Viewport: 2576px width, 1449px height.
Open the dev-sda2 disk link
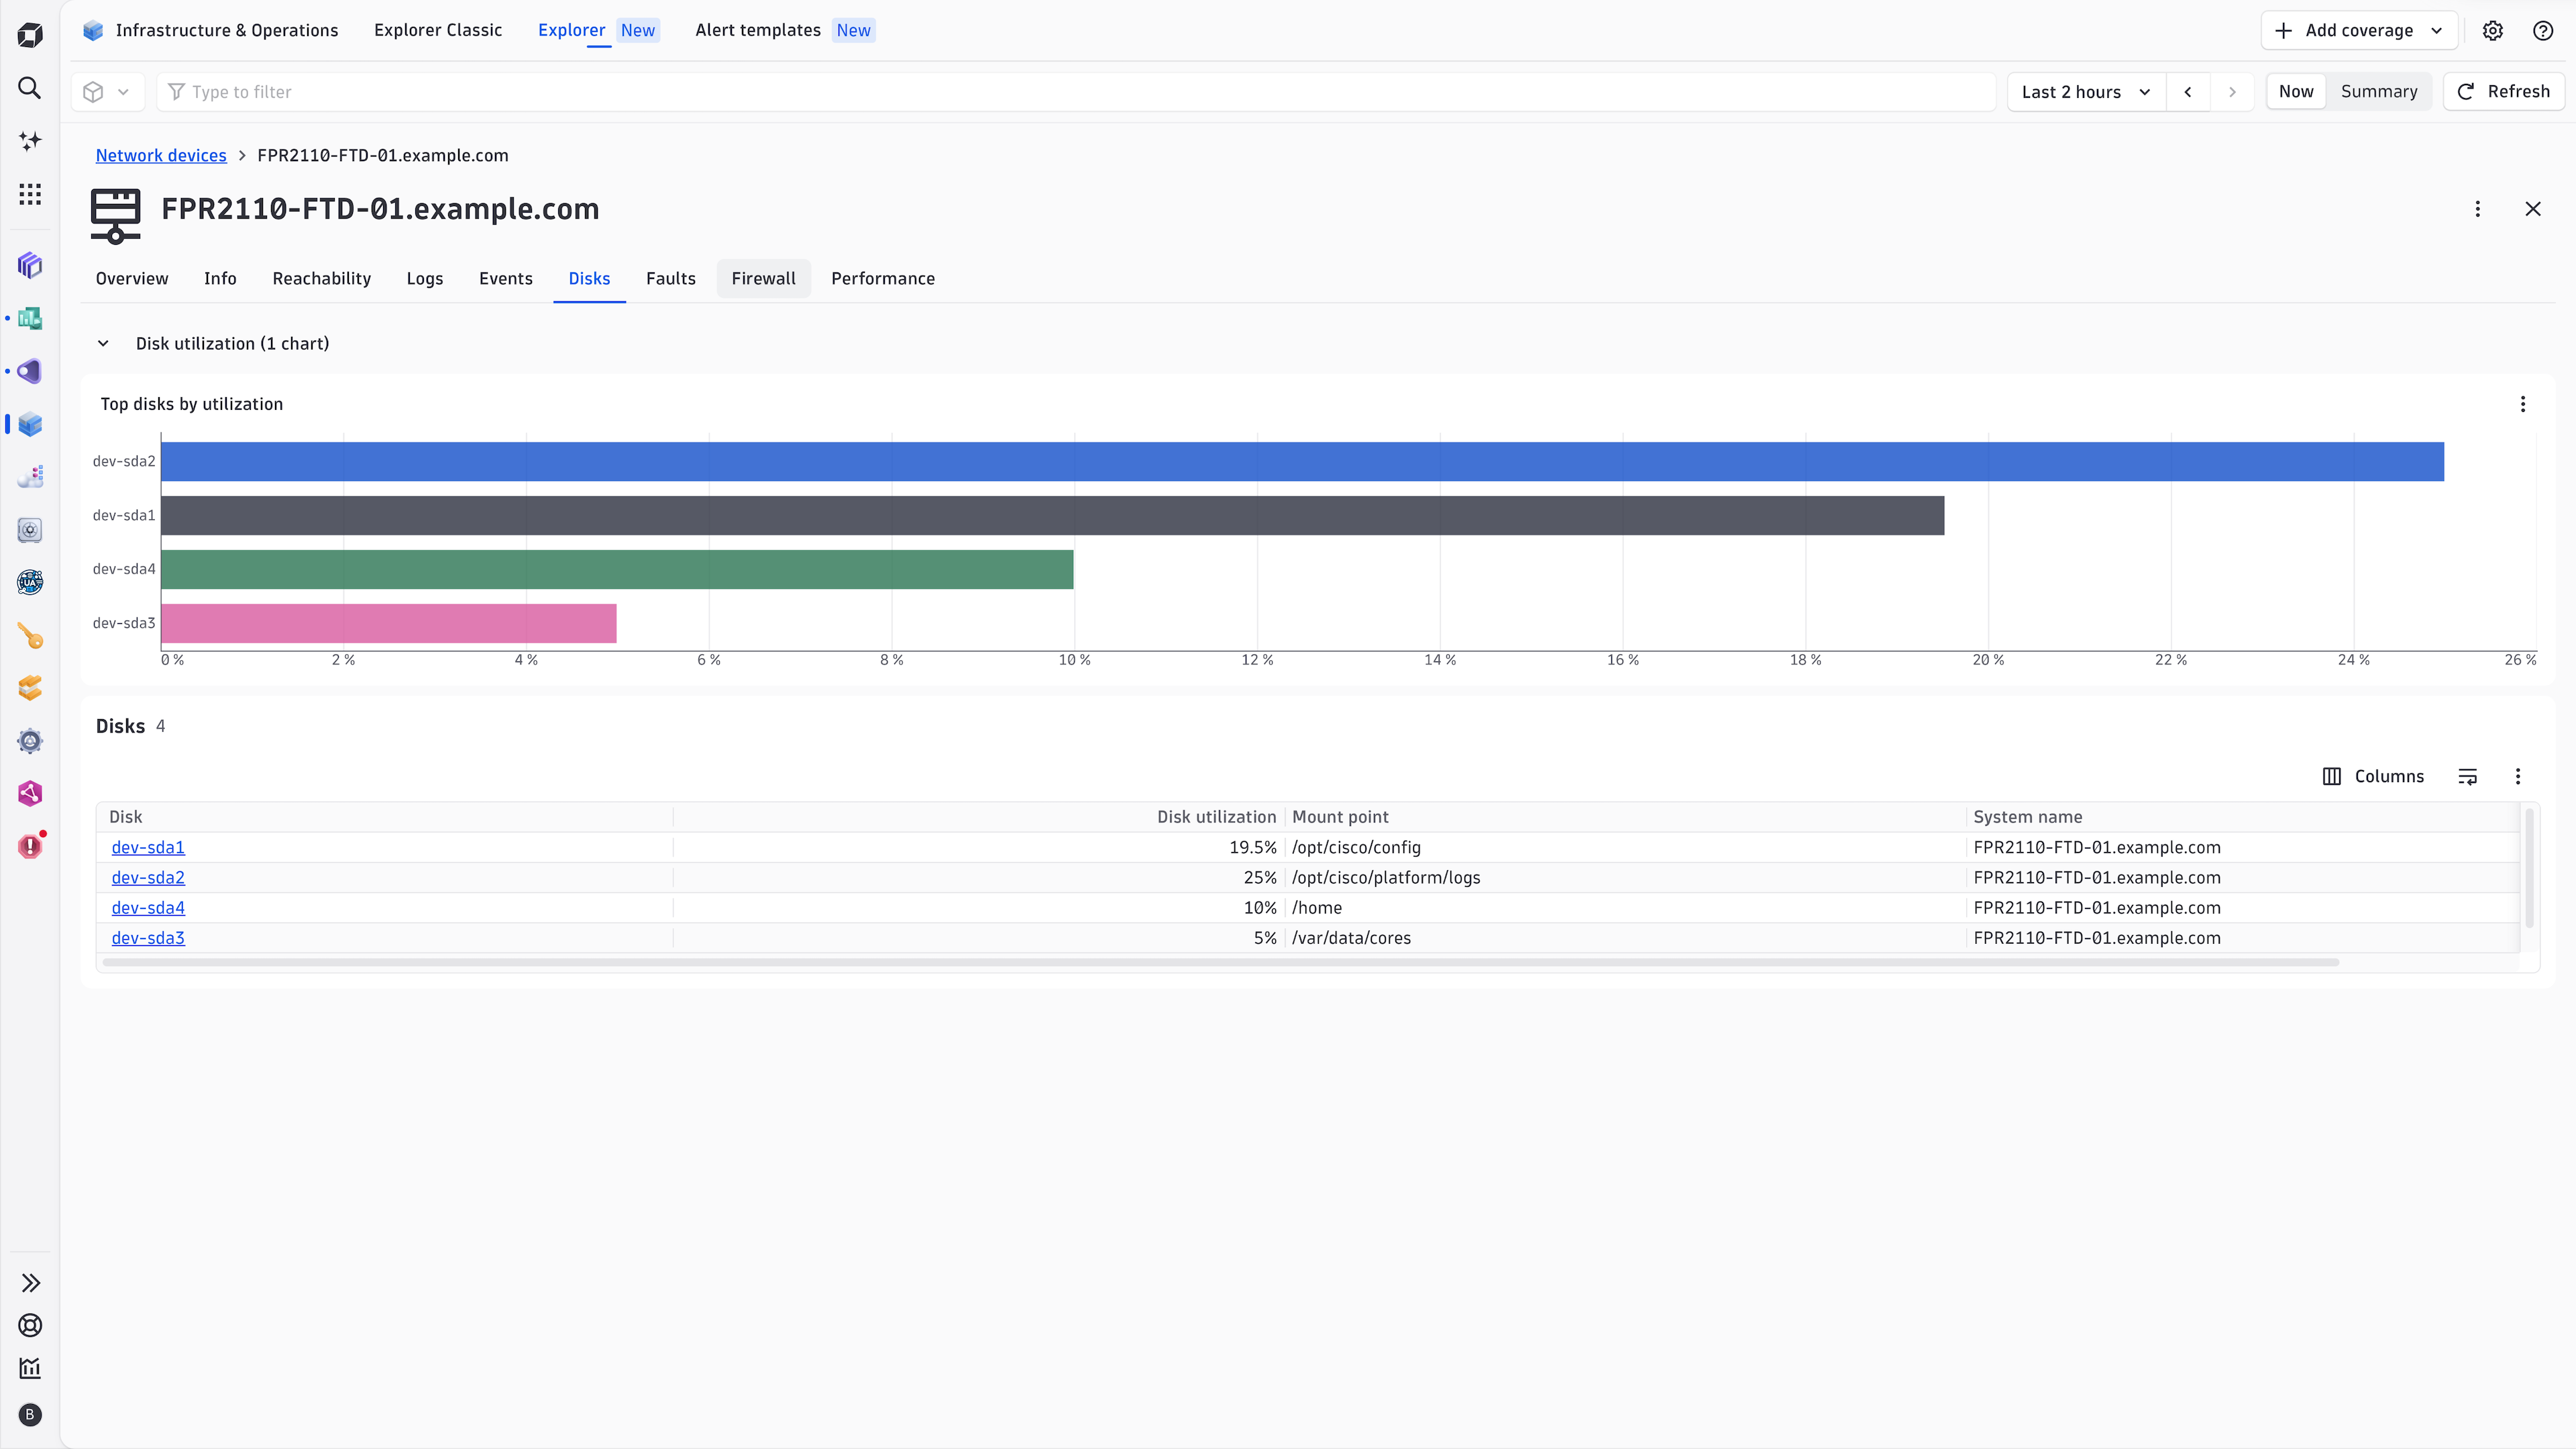[148, 878]
